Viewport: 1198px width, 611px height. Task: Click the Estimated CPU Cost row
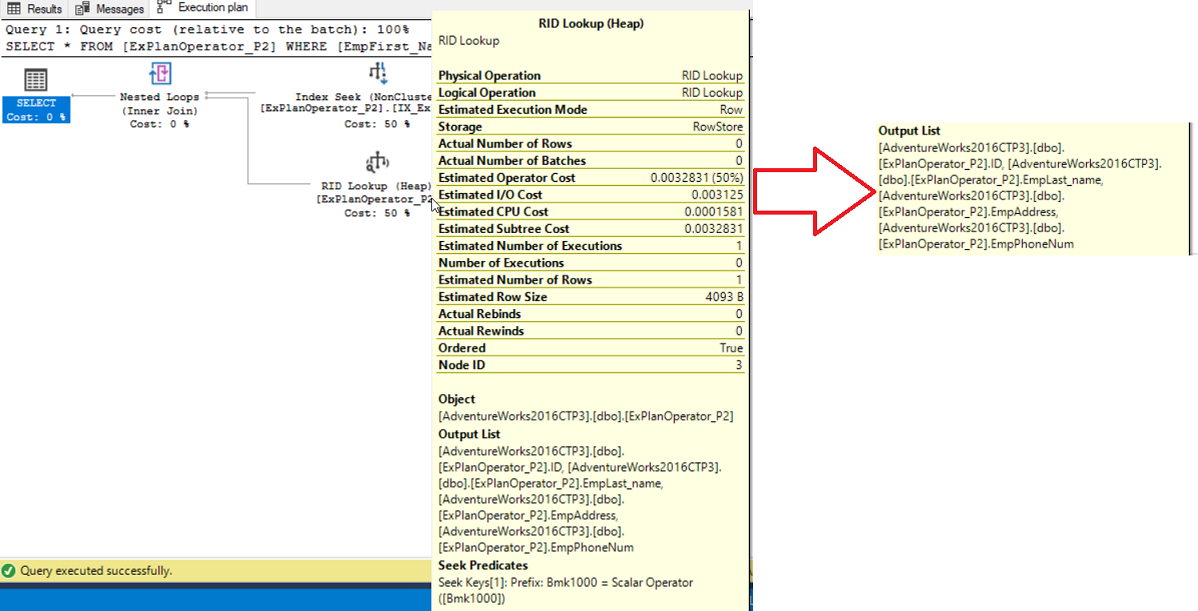[591, 212]
